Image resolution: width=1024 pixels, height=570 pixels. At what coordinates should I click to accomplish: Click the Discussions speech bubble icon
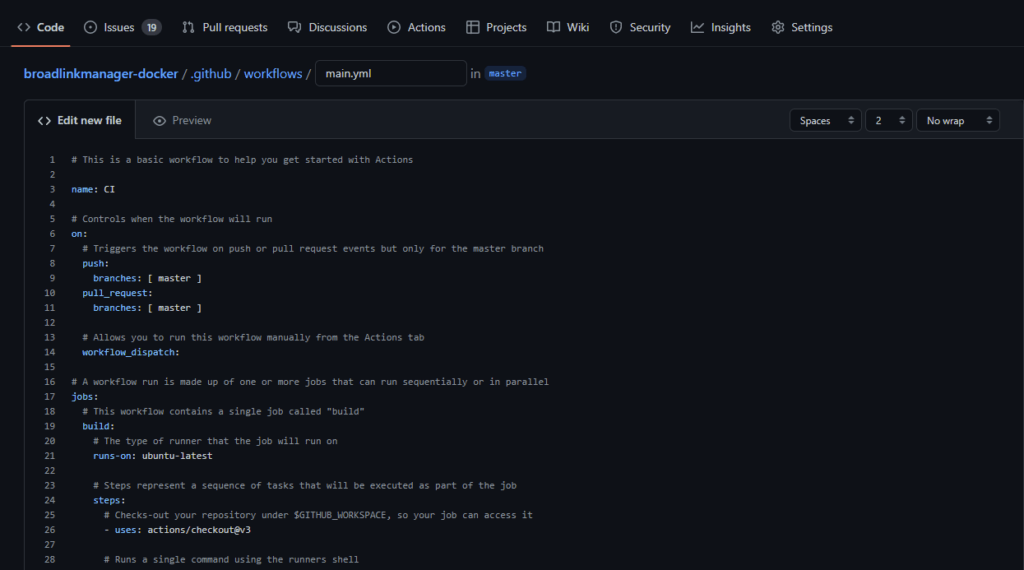(x=295, y=27)
